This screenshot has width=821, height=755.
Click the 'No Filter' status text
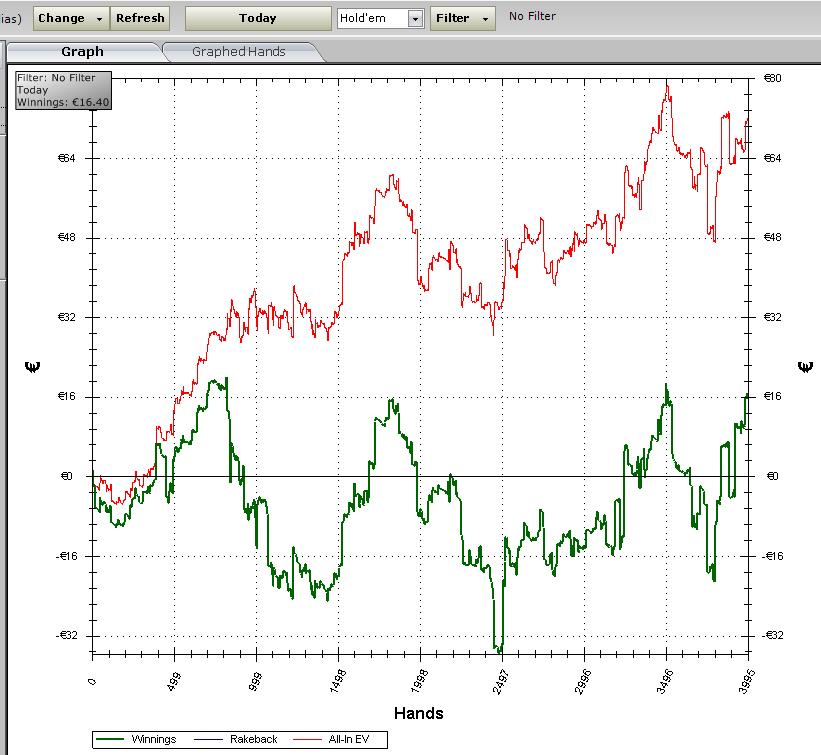pos(532,16)
